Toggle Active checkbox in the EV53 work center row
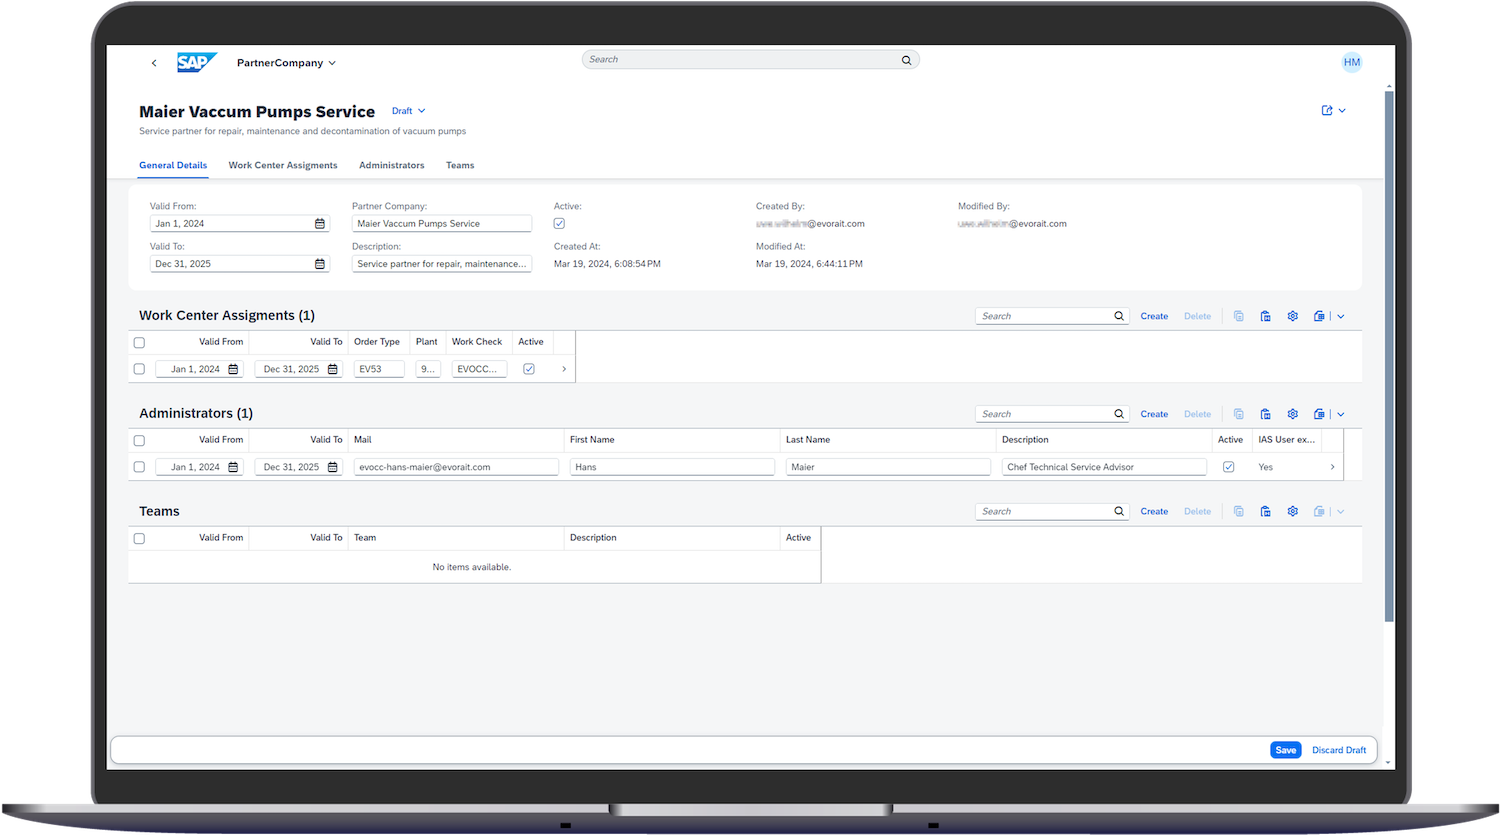This screenshot has width=1500, height=835. tap(529, 369)
